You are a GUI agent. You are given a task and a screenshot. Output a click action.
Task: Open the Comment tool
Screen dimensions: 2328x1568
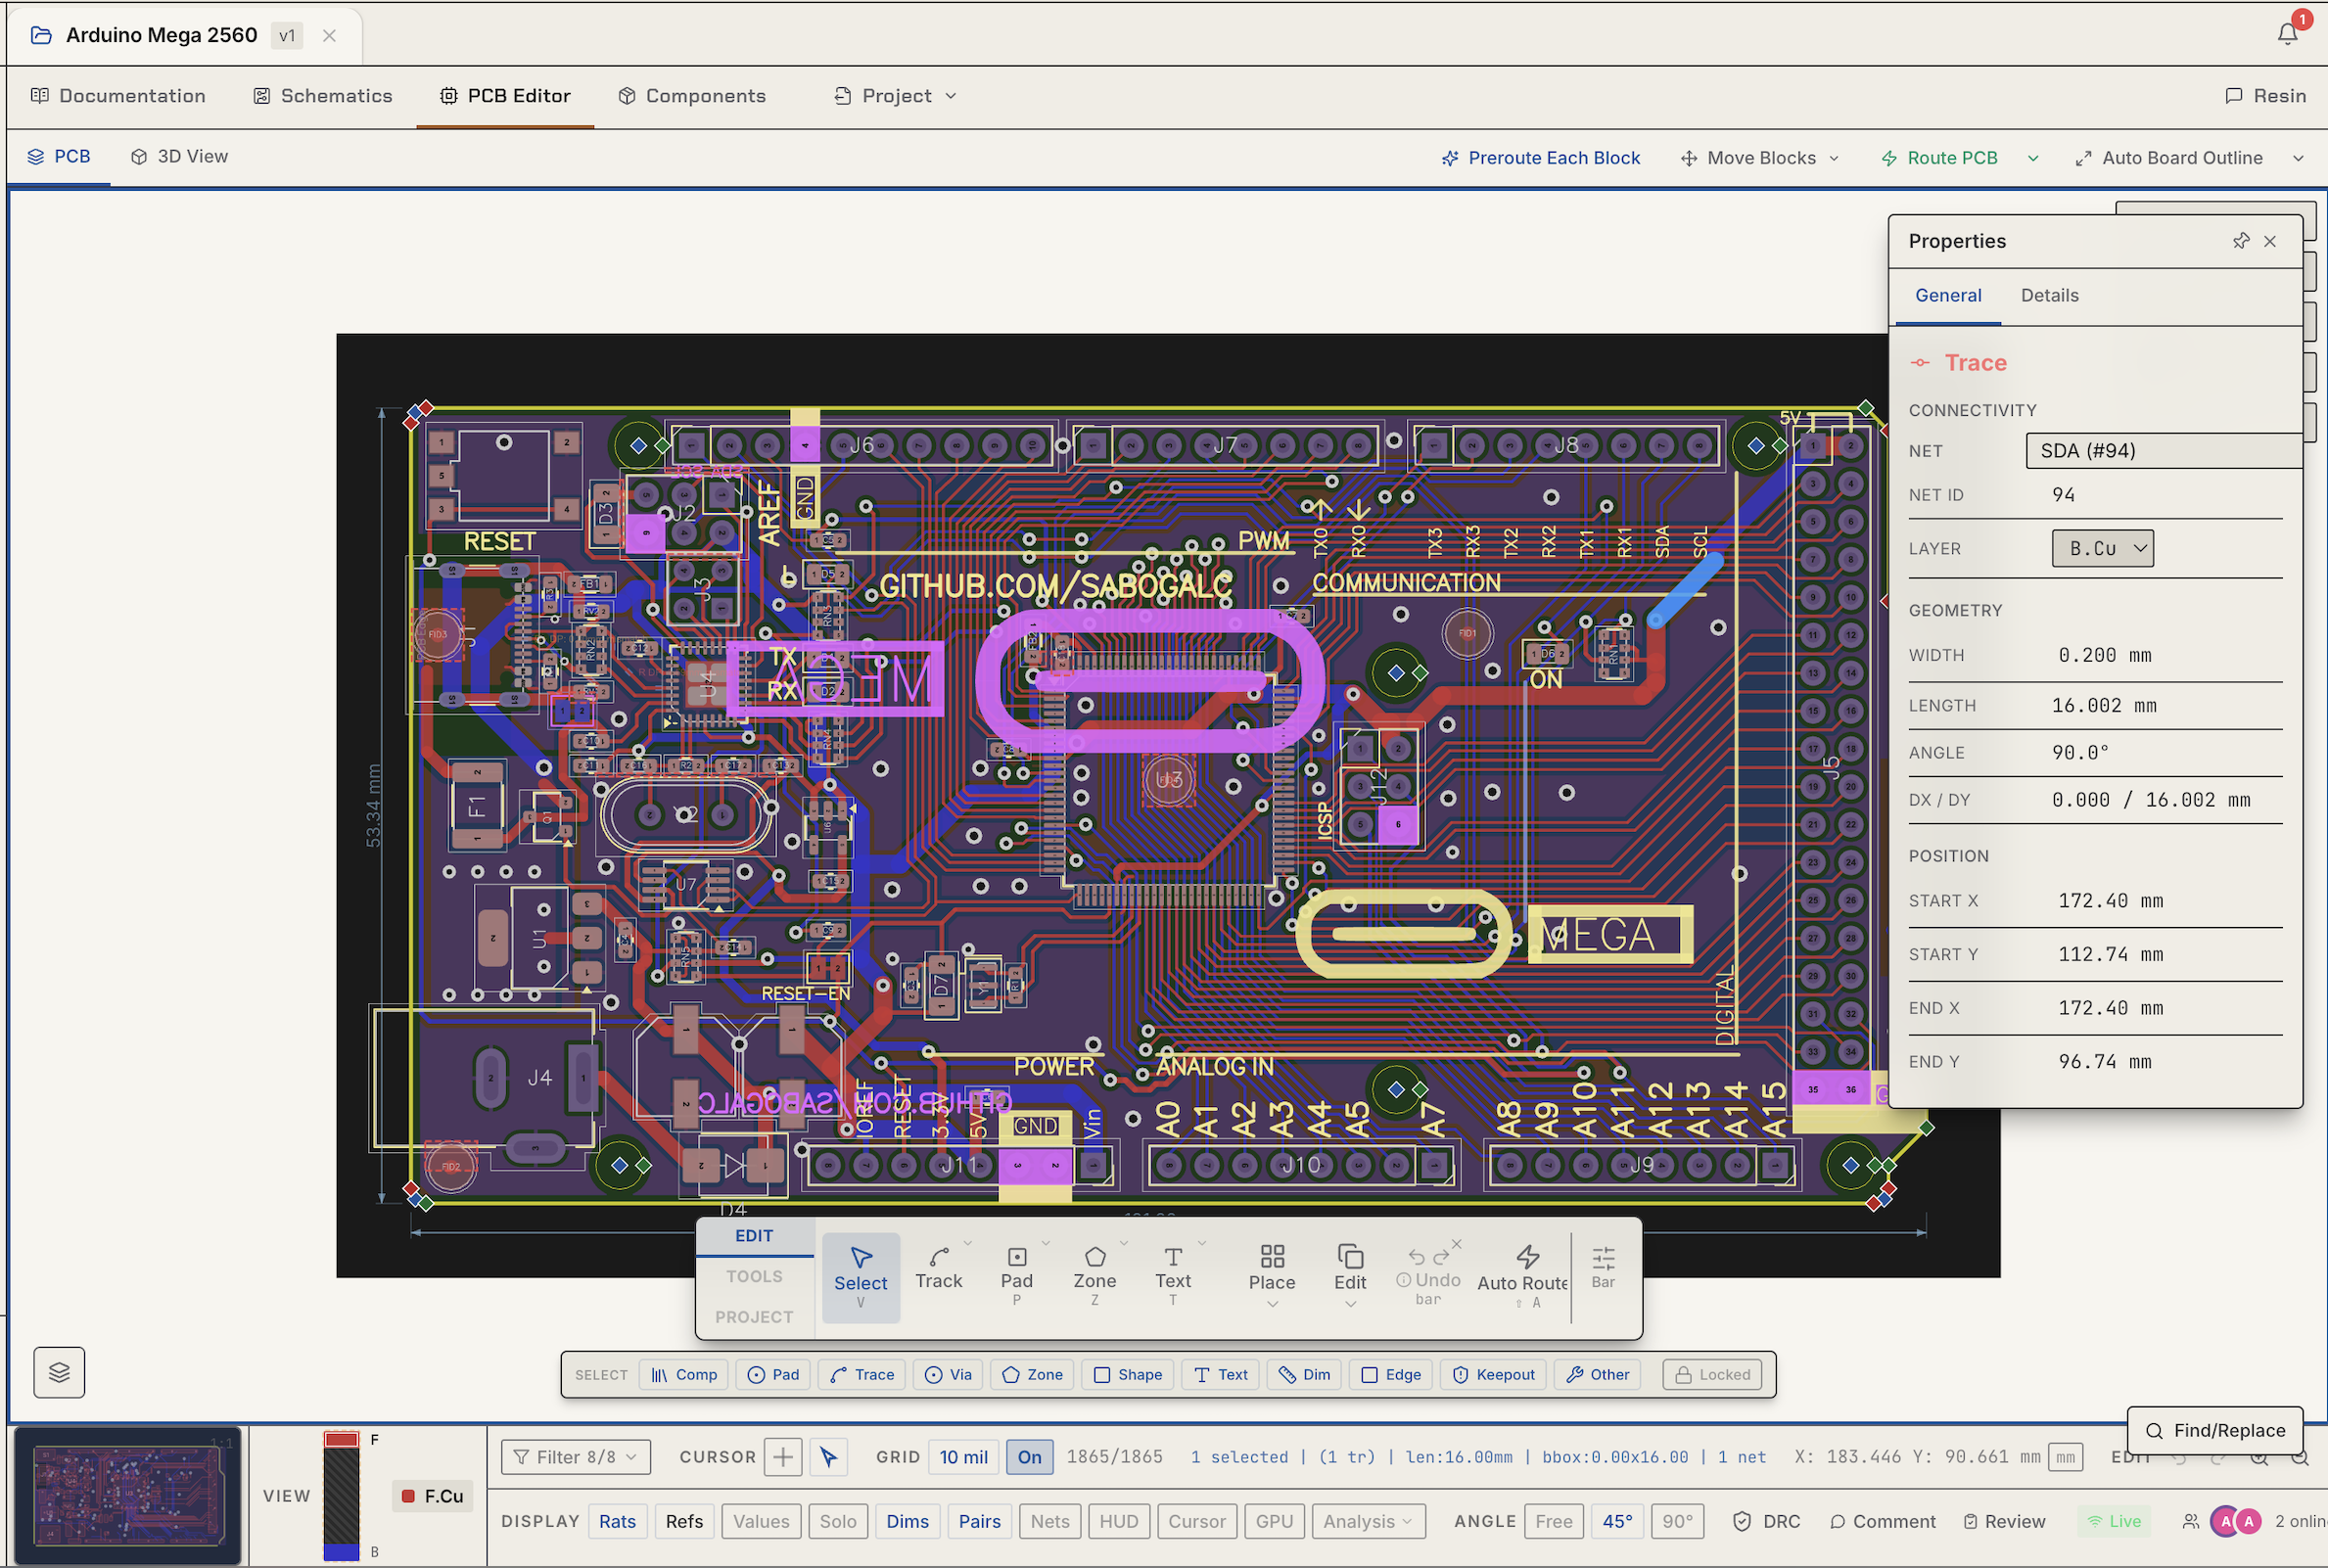point(1882,1521)
